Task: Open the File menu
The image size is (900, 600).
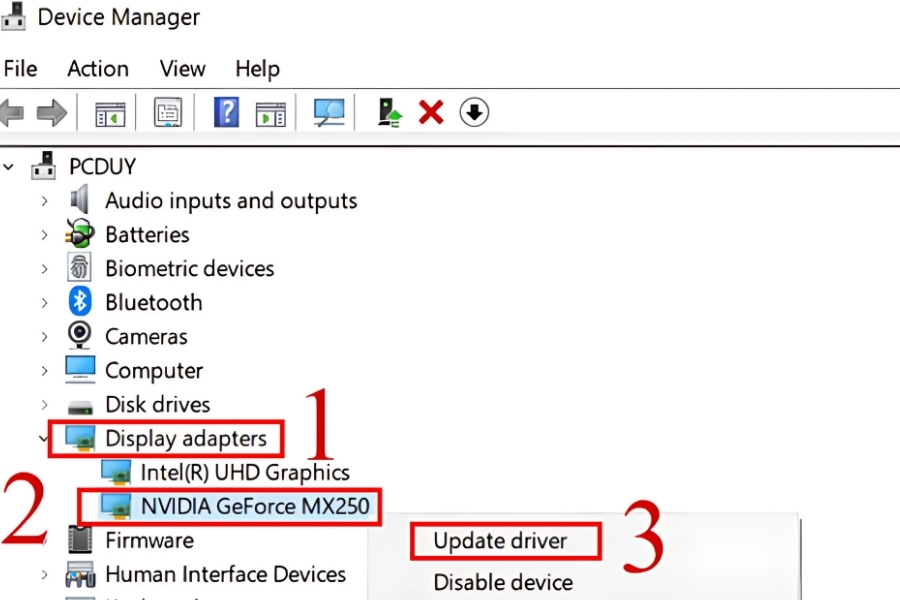Action: (21, 69)
